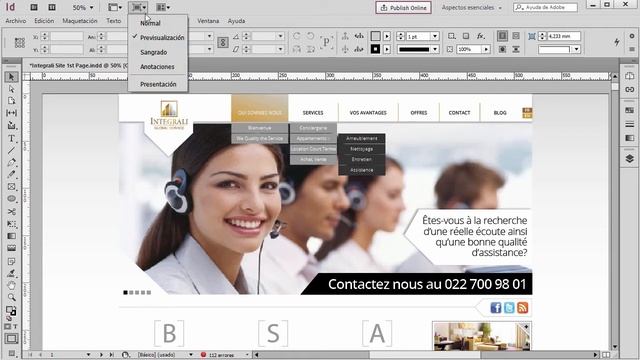
Task: Open the arrange documents dropdown
Action: tap(163, 7)
